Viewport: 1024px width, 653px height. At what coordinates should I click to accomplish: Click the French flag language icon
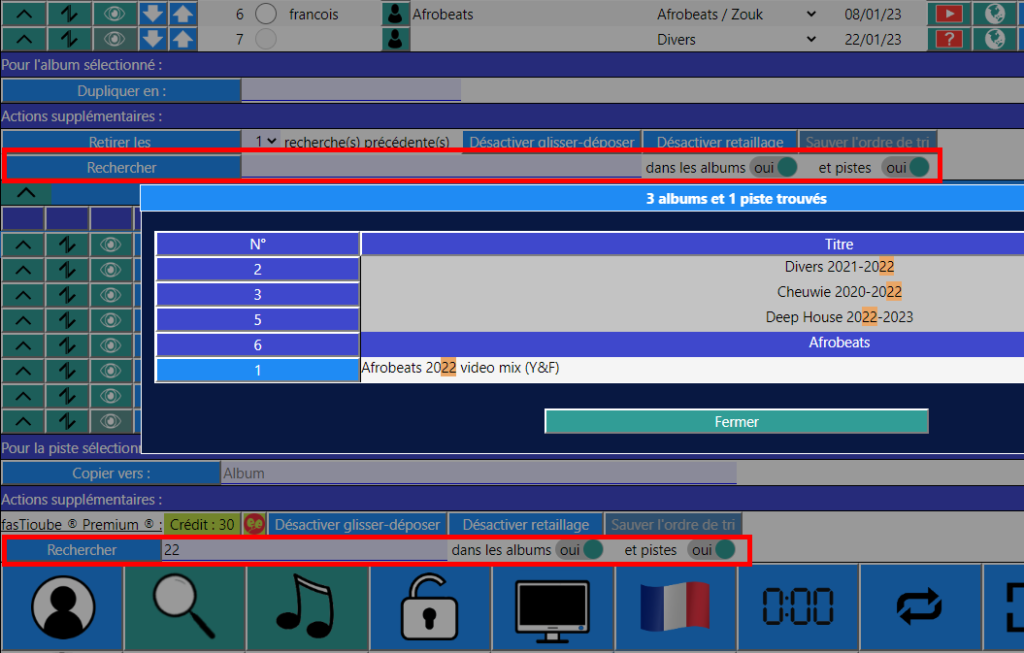676,606
